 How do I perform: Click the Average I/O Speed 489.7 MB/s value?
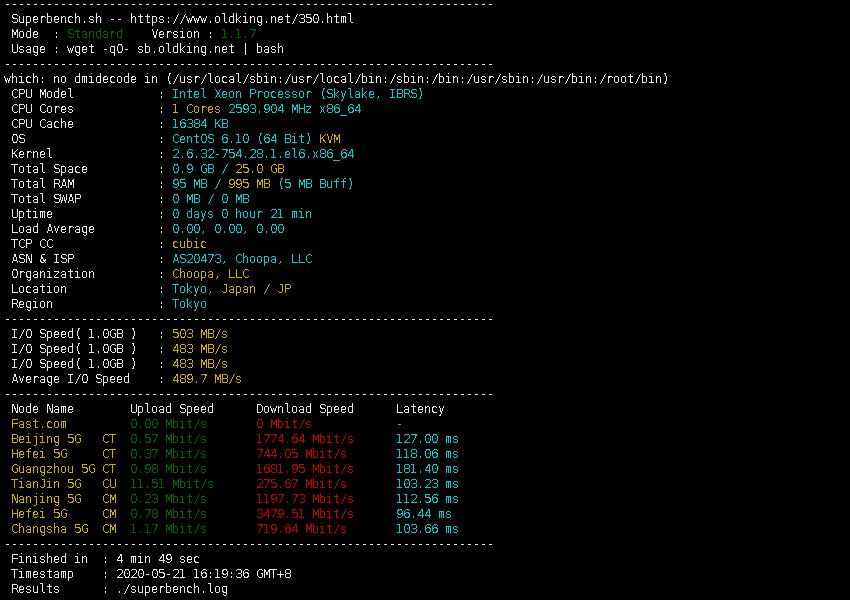pyautogui.click(x=206, y=379)
